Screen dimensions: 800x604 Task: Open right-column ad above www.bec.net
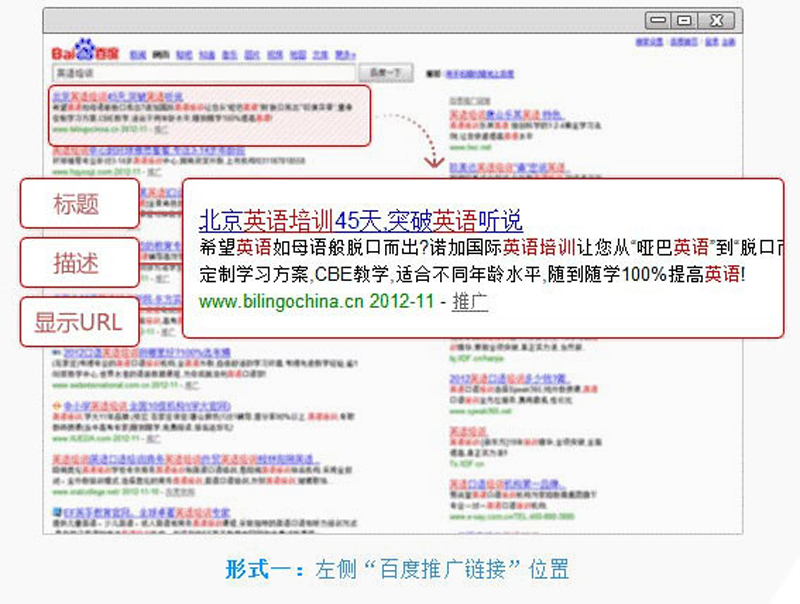point(506,115)
